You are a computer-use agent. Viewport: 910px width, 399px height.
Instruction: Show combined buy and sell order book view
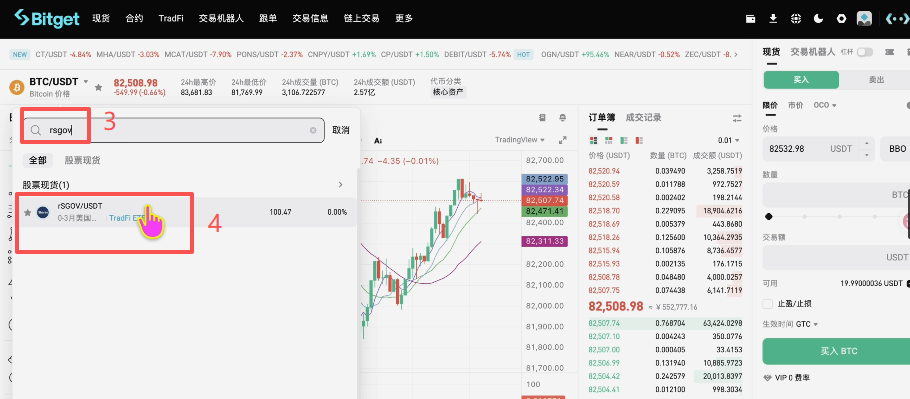tap(593, 140)
